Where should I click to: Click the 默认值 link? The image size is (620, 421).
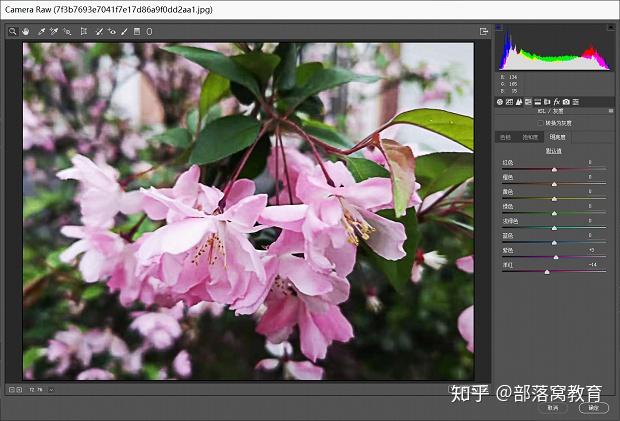click(554, 151)
